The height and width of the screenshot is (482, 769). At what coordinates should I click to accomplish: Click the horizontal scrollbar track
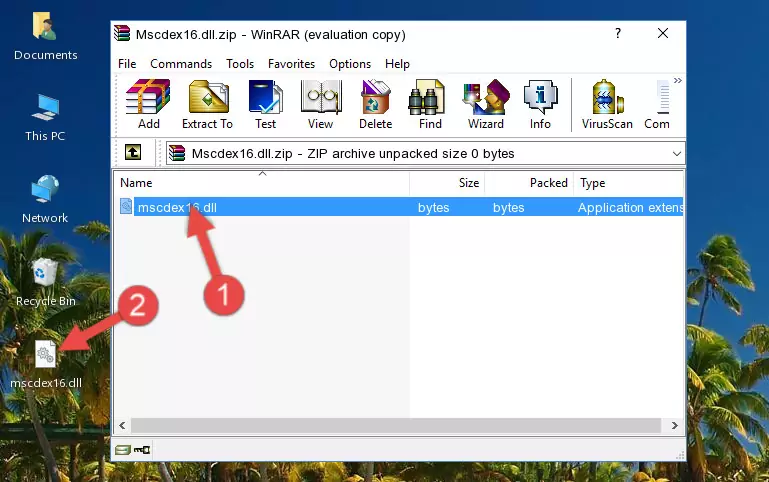coord(396,425)
